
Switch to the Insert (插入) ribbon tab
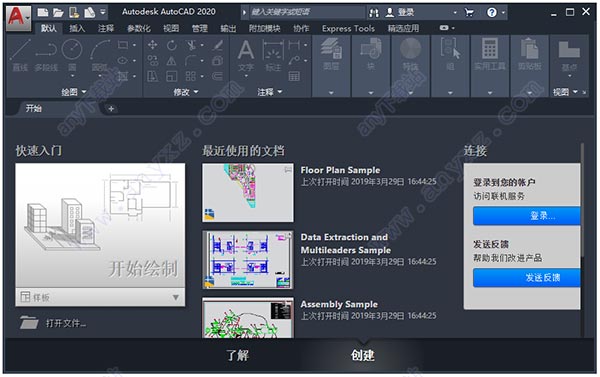coord(77,28)
